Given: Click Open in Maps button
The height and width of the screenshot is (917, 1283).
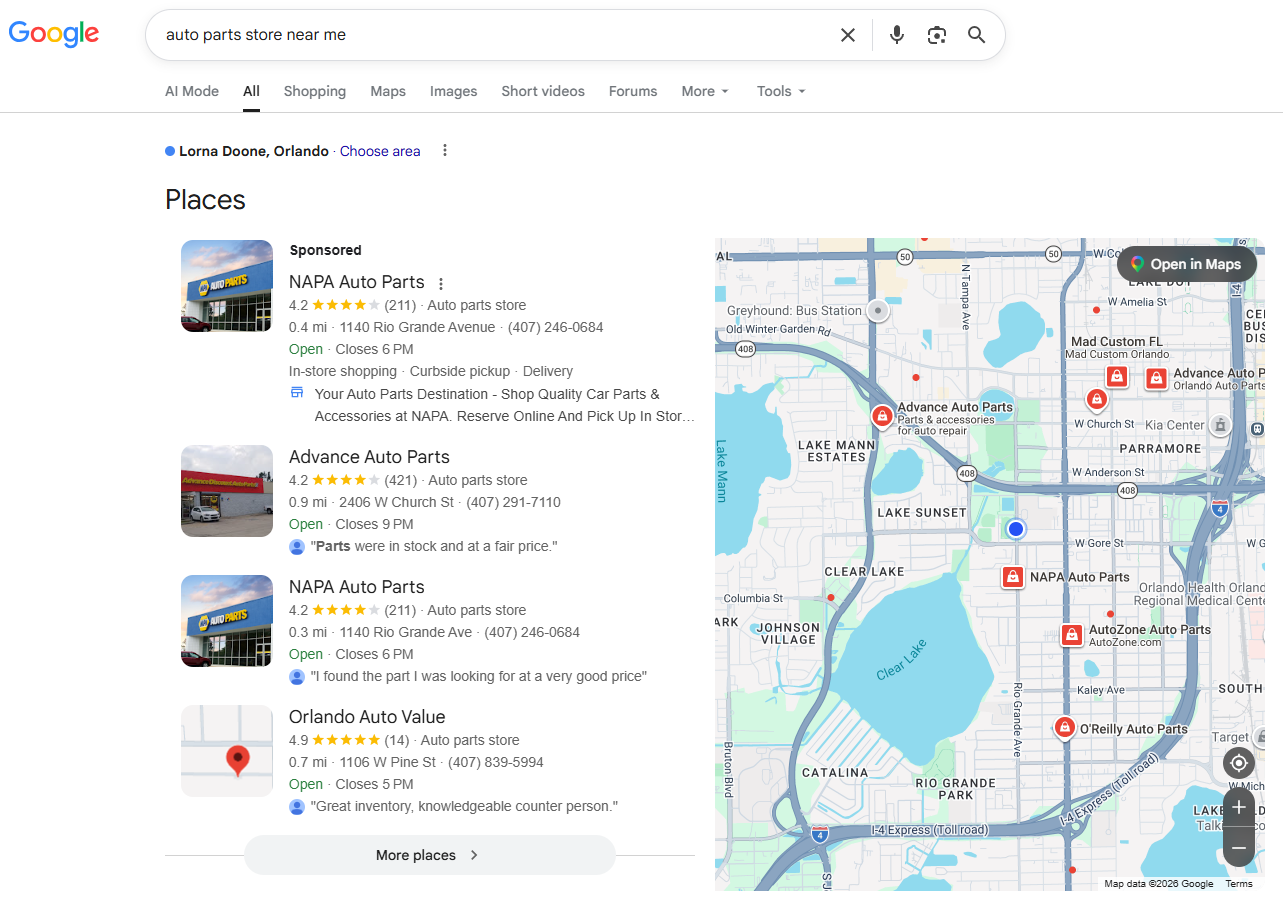Looking at the screenshot, I should point(1186,264).
